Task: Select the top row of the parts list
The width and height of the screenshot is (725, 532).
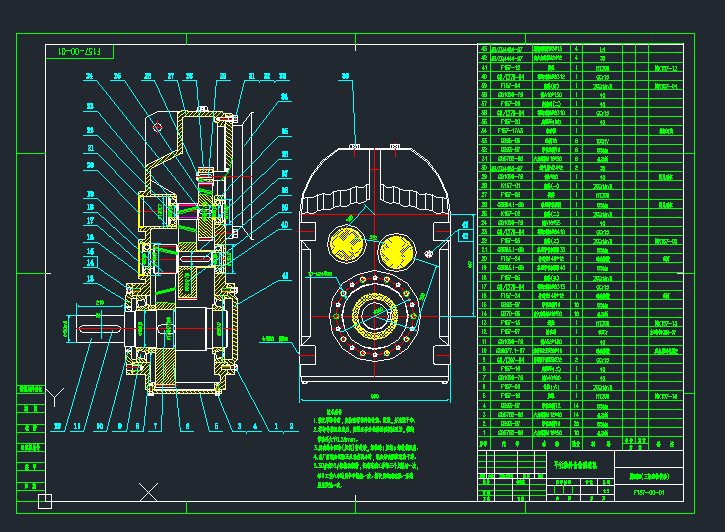Action: [x=582, y=47]
